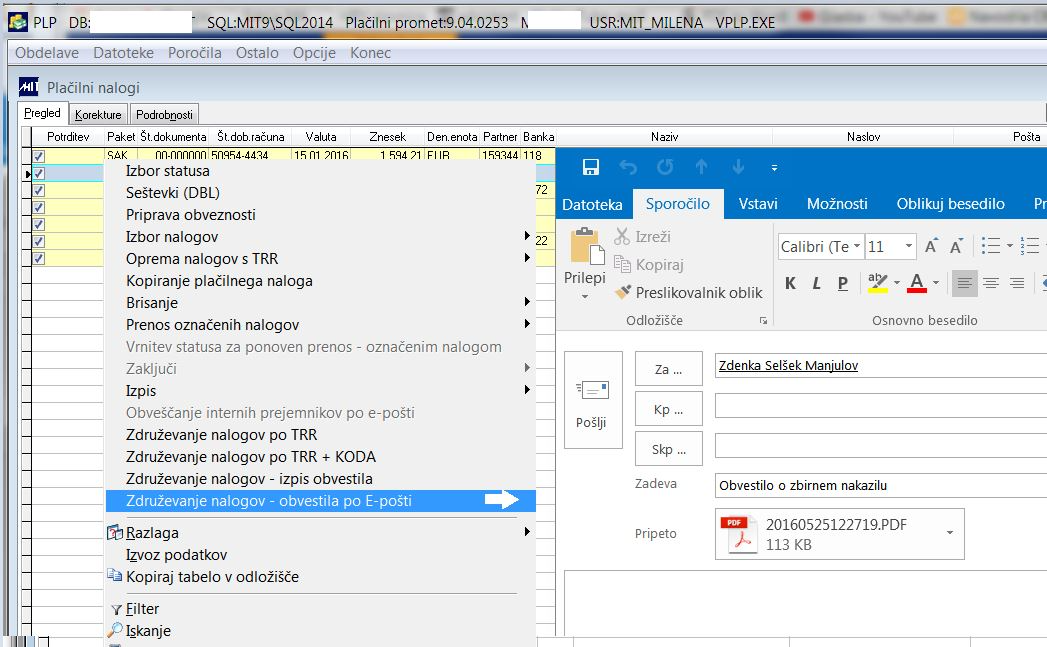Decrease the font size with the small A
The width and height of the screenshot is (1047, 647).
click(x=956, y=246)
